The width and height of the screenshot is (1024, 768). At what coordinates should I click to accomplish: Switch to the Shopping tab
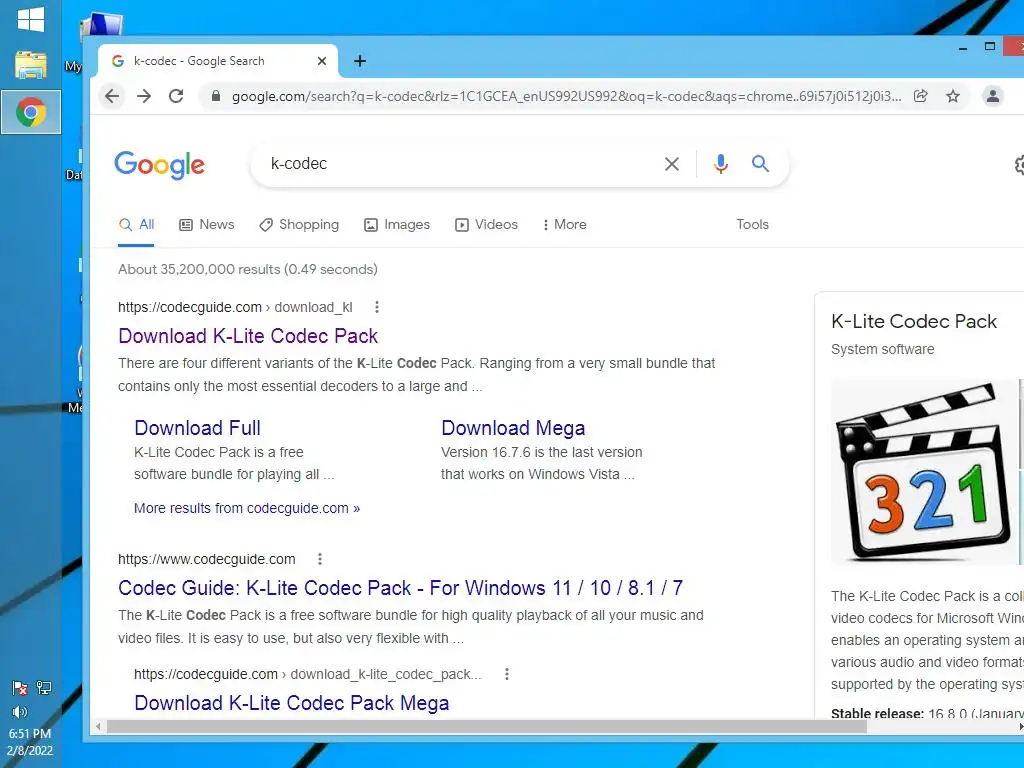coord(299,225)
